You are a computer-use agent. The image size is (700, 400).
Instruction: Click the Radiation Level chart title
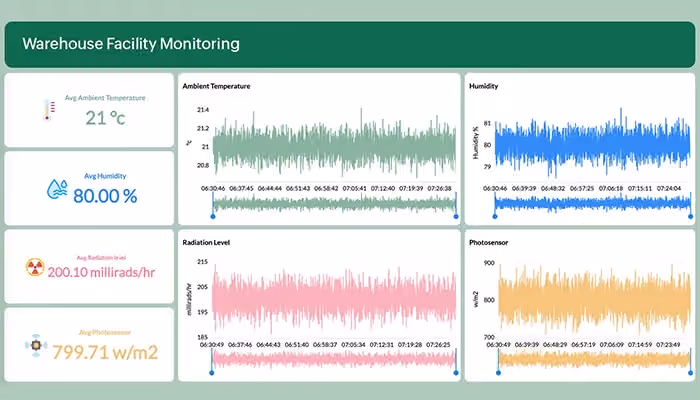coord(206,242)
